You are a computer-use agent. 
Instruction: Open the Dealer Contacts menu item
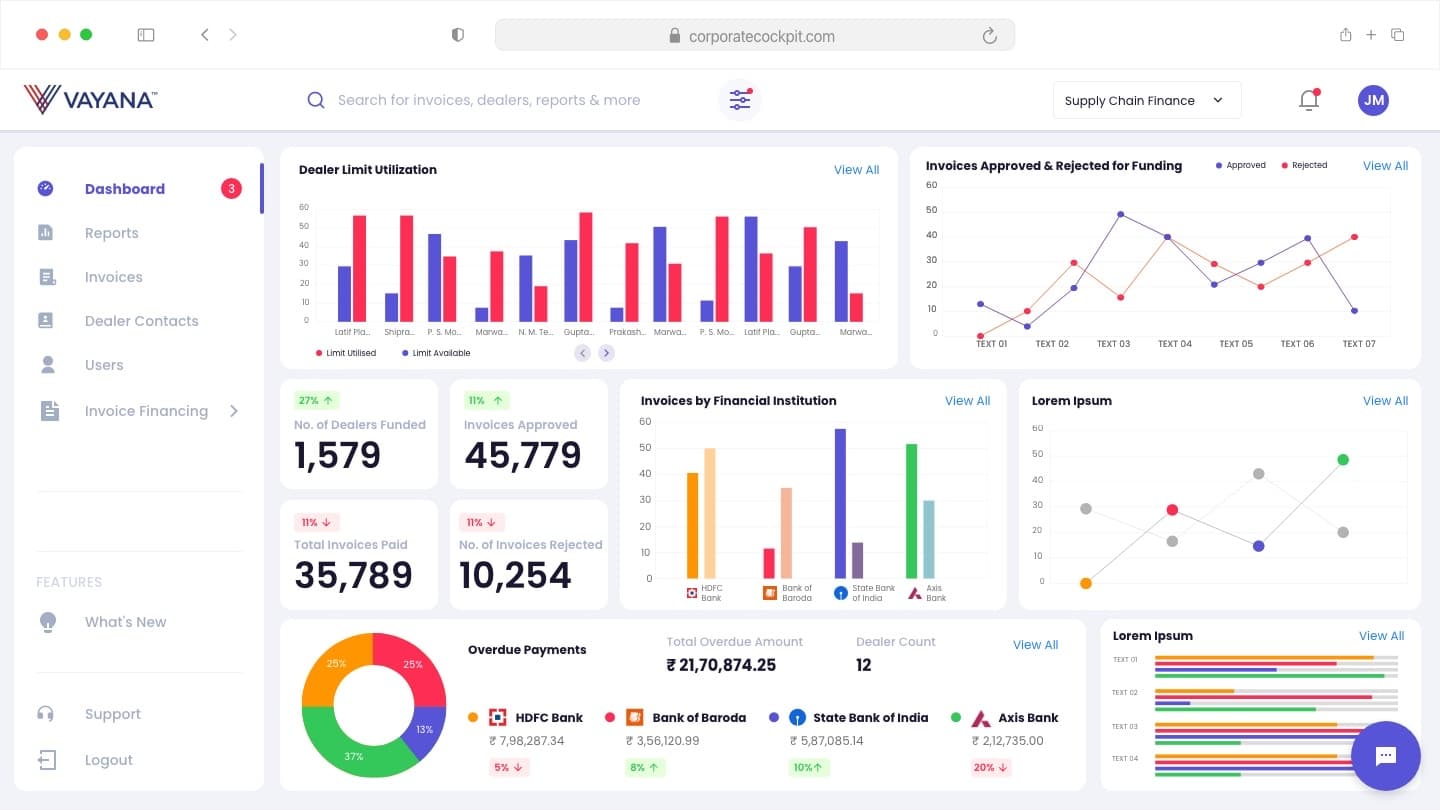coord(142,321)
